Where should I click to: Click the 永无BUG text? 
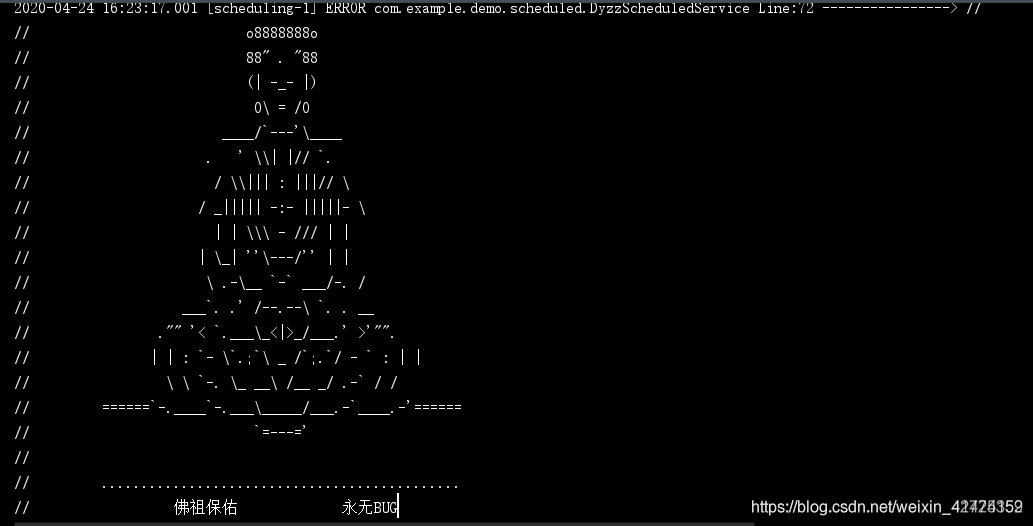pyautogui.click(x=370, y=507)
